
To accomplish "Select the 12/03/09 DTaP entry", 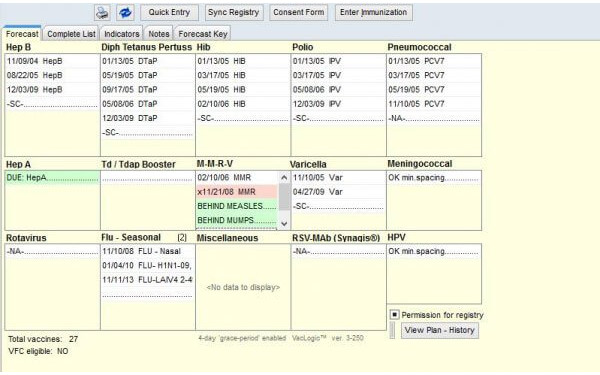I will tap(147, 118).
